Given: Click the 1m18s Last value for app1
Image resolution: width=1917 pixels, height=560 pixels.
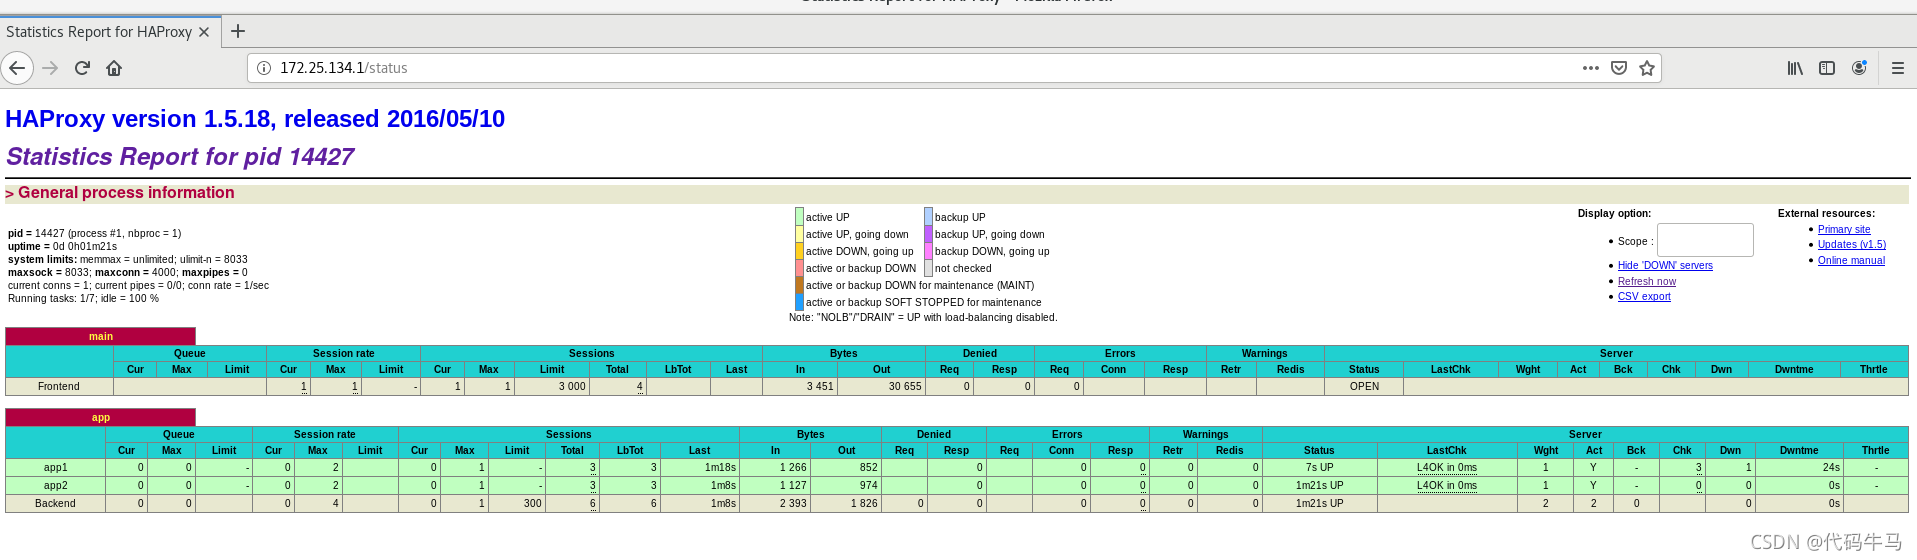Looking at the screenshot, I should (x=720, y=467).
